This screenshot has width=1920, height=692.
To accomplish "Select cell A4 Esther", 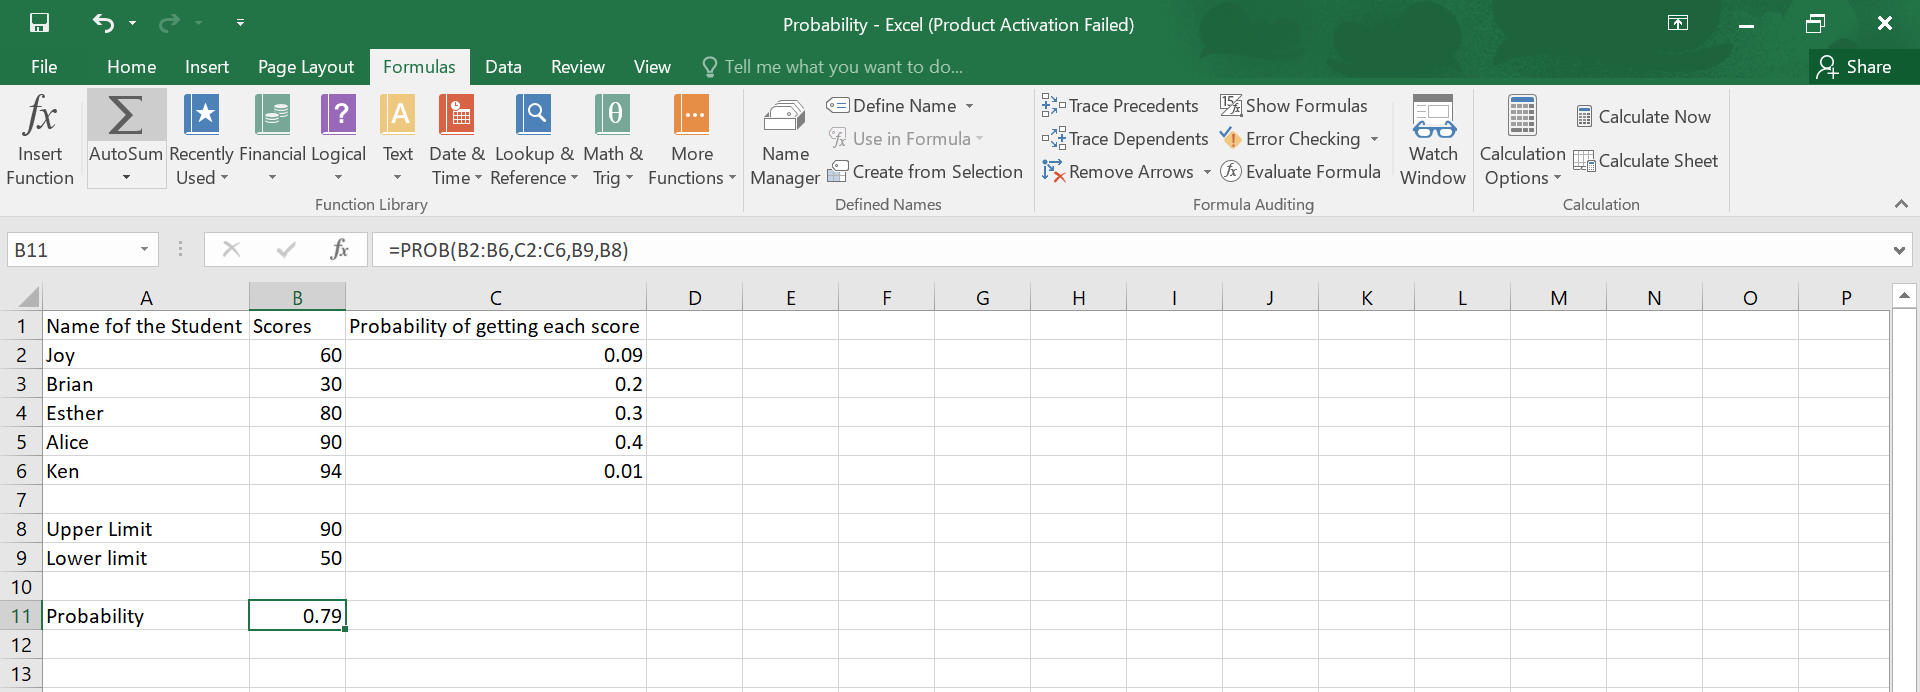I will tap(146, 413).
